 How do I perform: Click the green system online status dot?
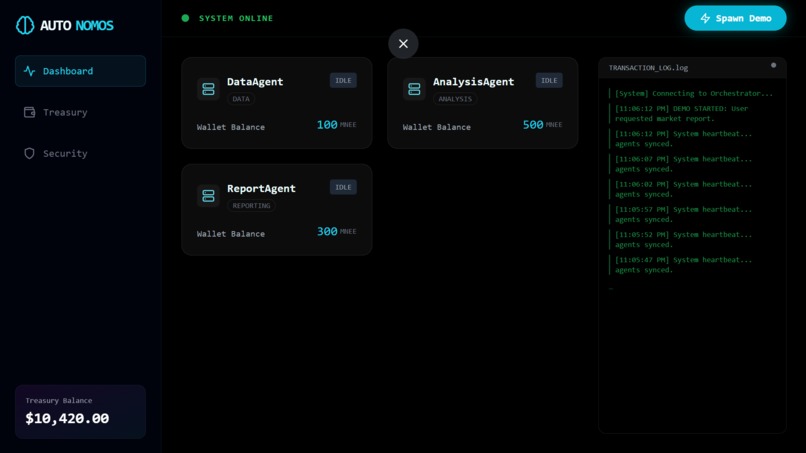tap(185, 18)
